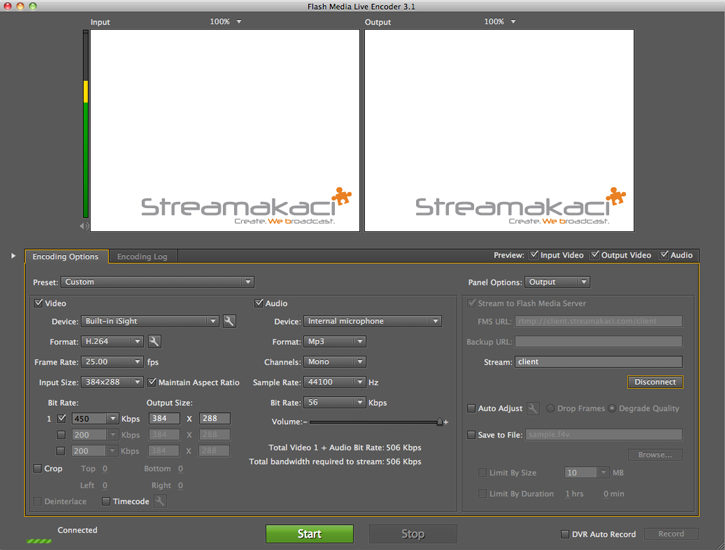Toggle Output Video preview checkbox

tap(595, 255)
